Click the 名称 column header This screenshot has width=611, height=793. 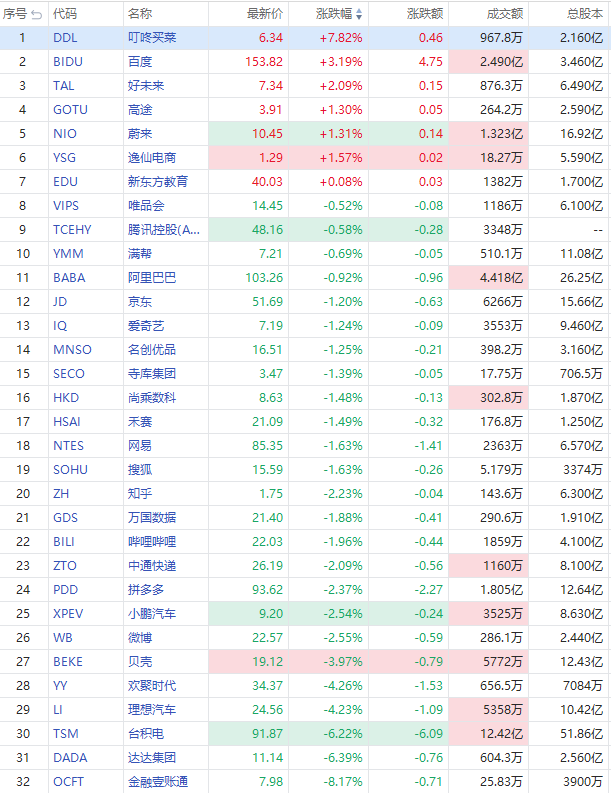pos(140,14)
